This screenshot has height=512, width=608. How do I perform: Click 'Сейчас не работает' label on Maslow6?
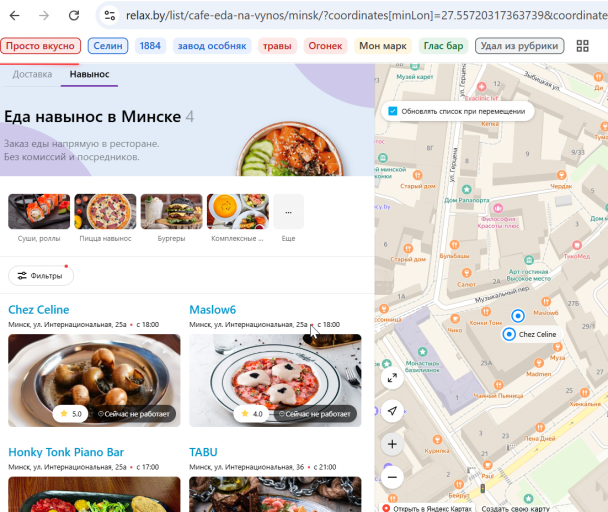click(315, 414)
